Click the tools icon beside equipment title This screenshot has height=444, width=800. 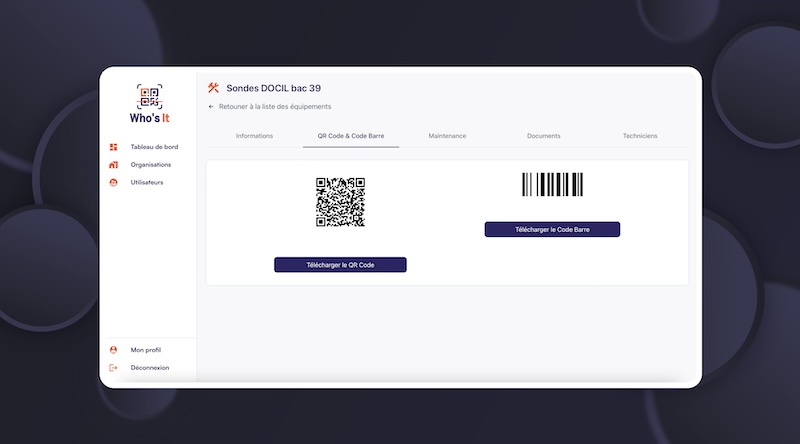click(x=213, y=88)
